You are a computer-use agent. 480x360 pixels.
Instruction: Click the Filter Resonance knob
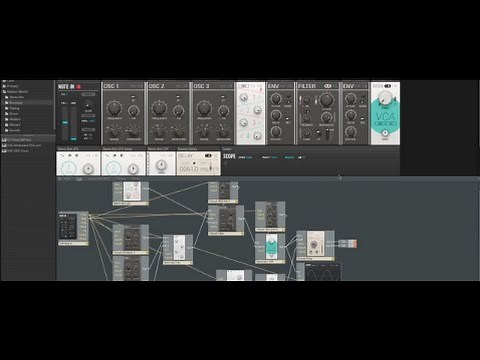(x=326, y=117)
